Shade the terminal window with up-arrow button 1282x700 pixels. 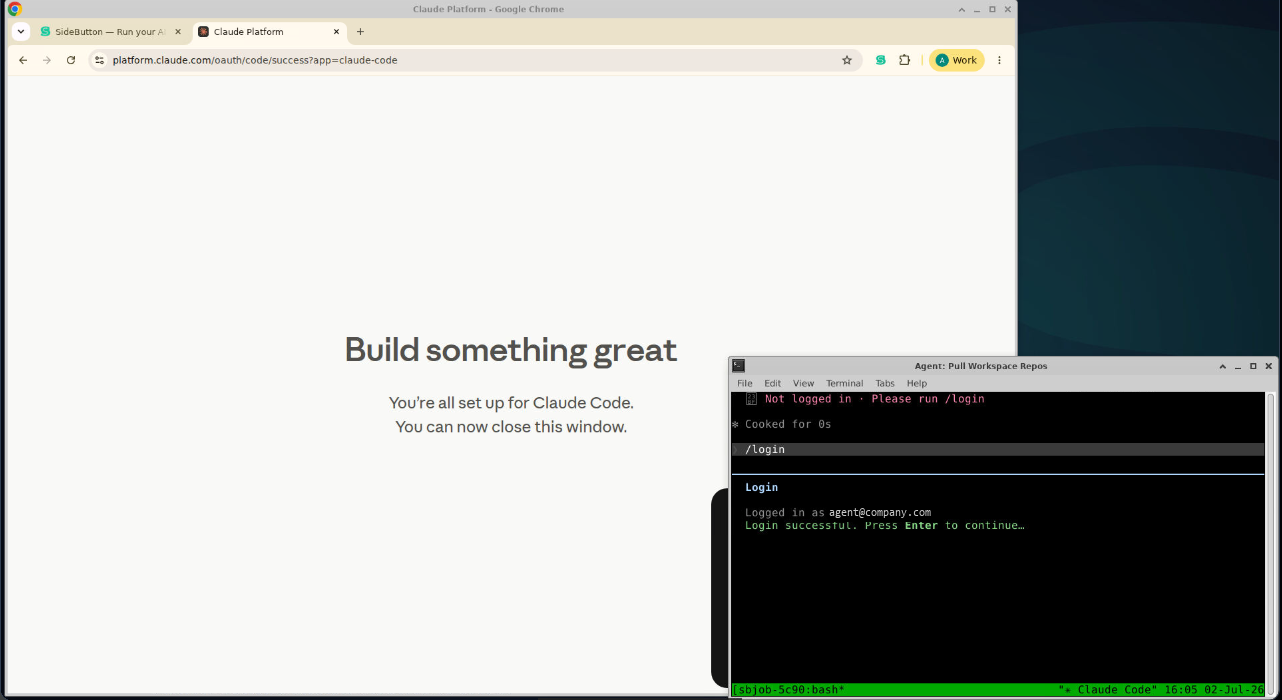coord(1223,366)
